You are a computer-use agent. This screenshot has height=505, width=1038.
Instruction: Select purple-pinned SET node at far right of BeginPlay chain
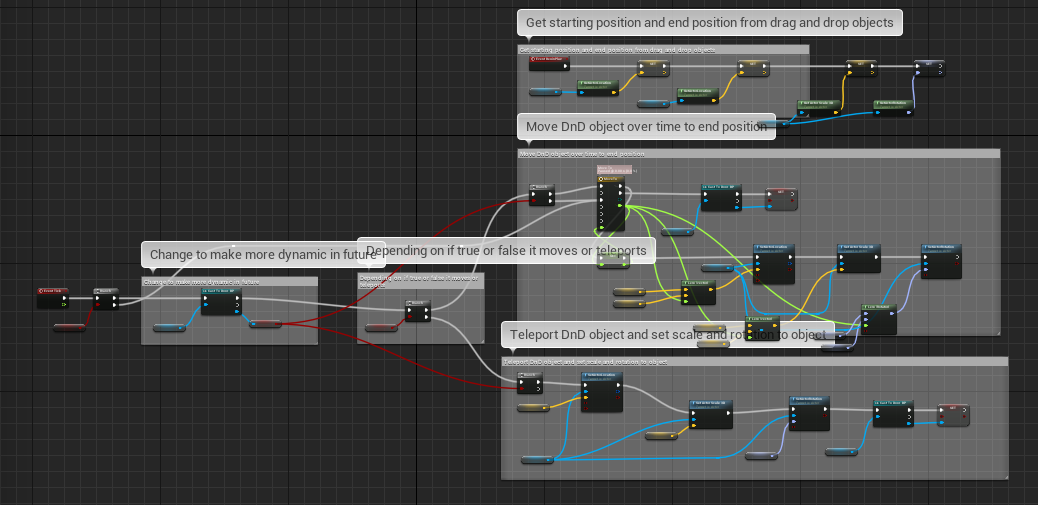point(929,68)
